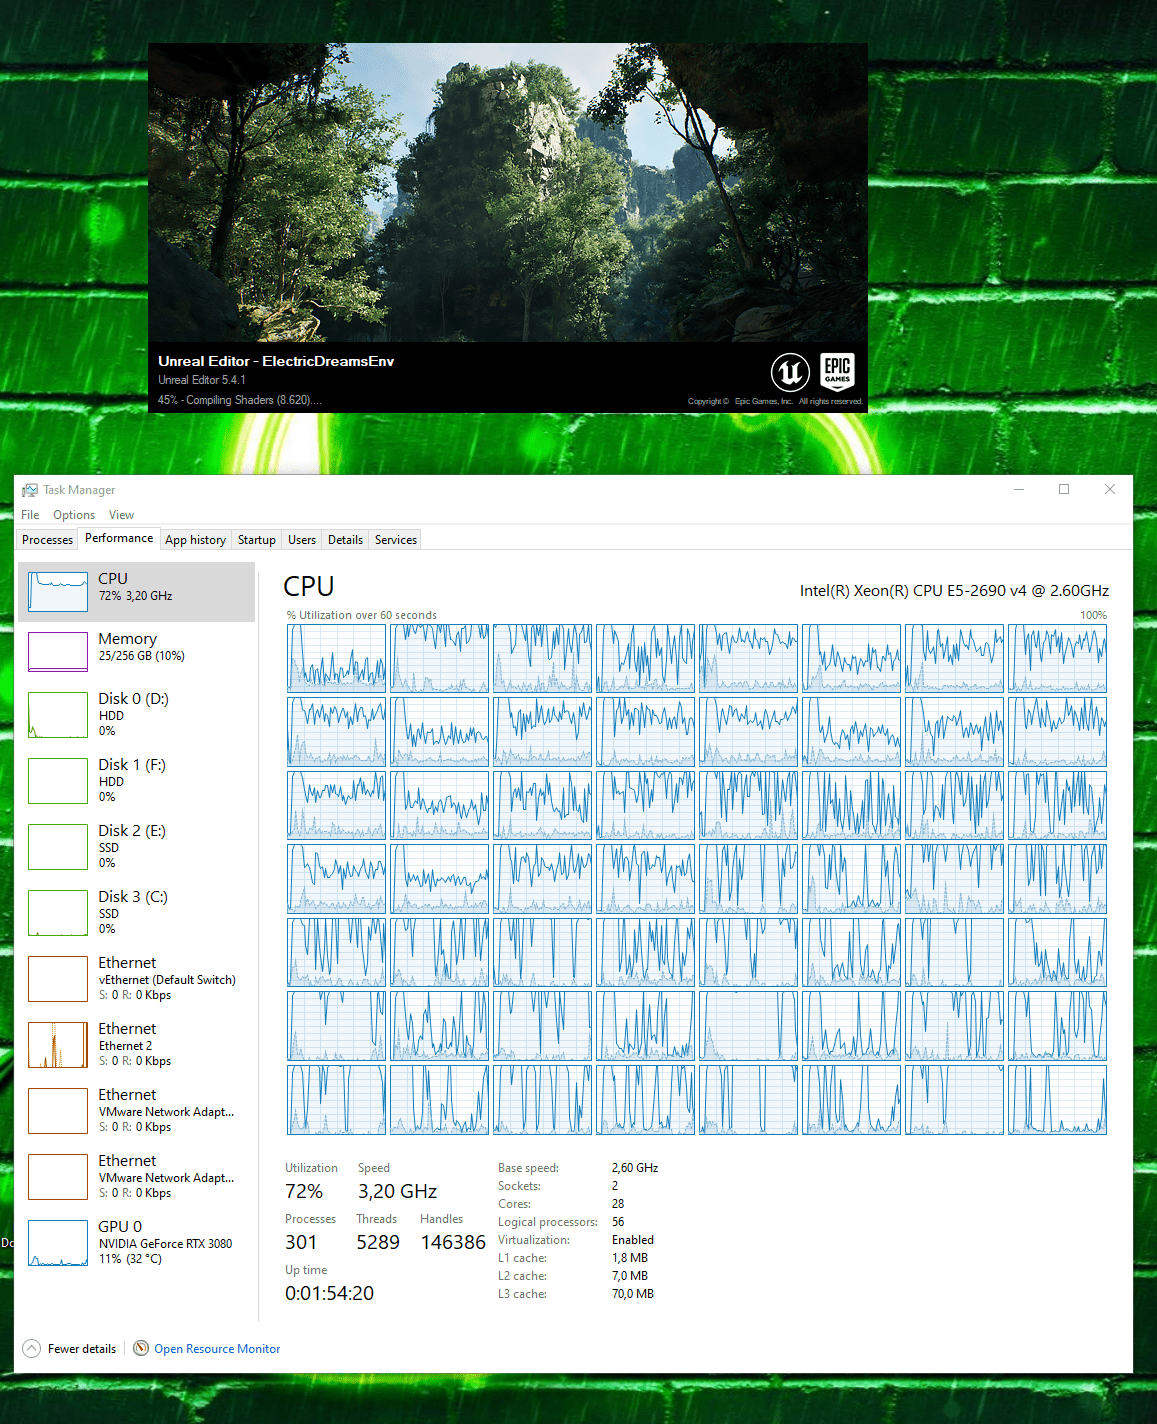This screenshot has height=1424, width=1157.
Task: Switch to the App history tab
Action: tap(195, 540)
